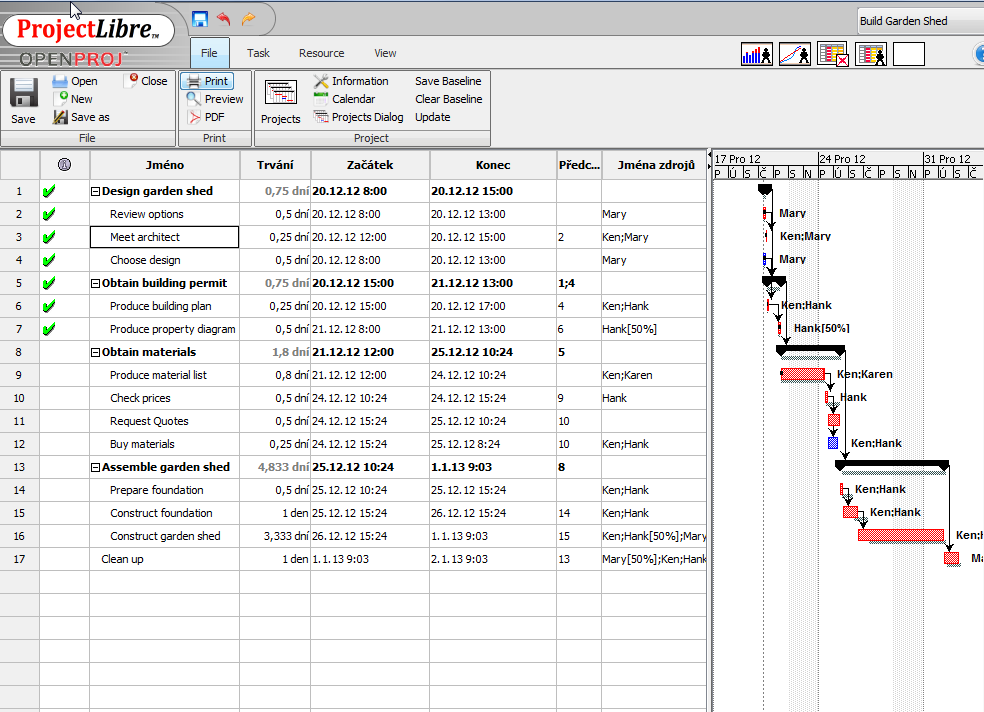Viewport: 984px width, 712px height.
Task: Select the Construct garden shed Gantt bar
Action: 901,535
